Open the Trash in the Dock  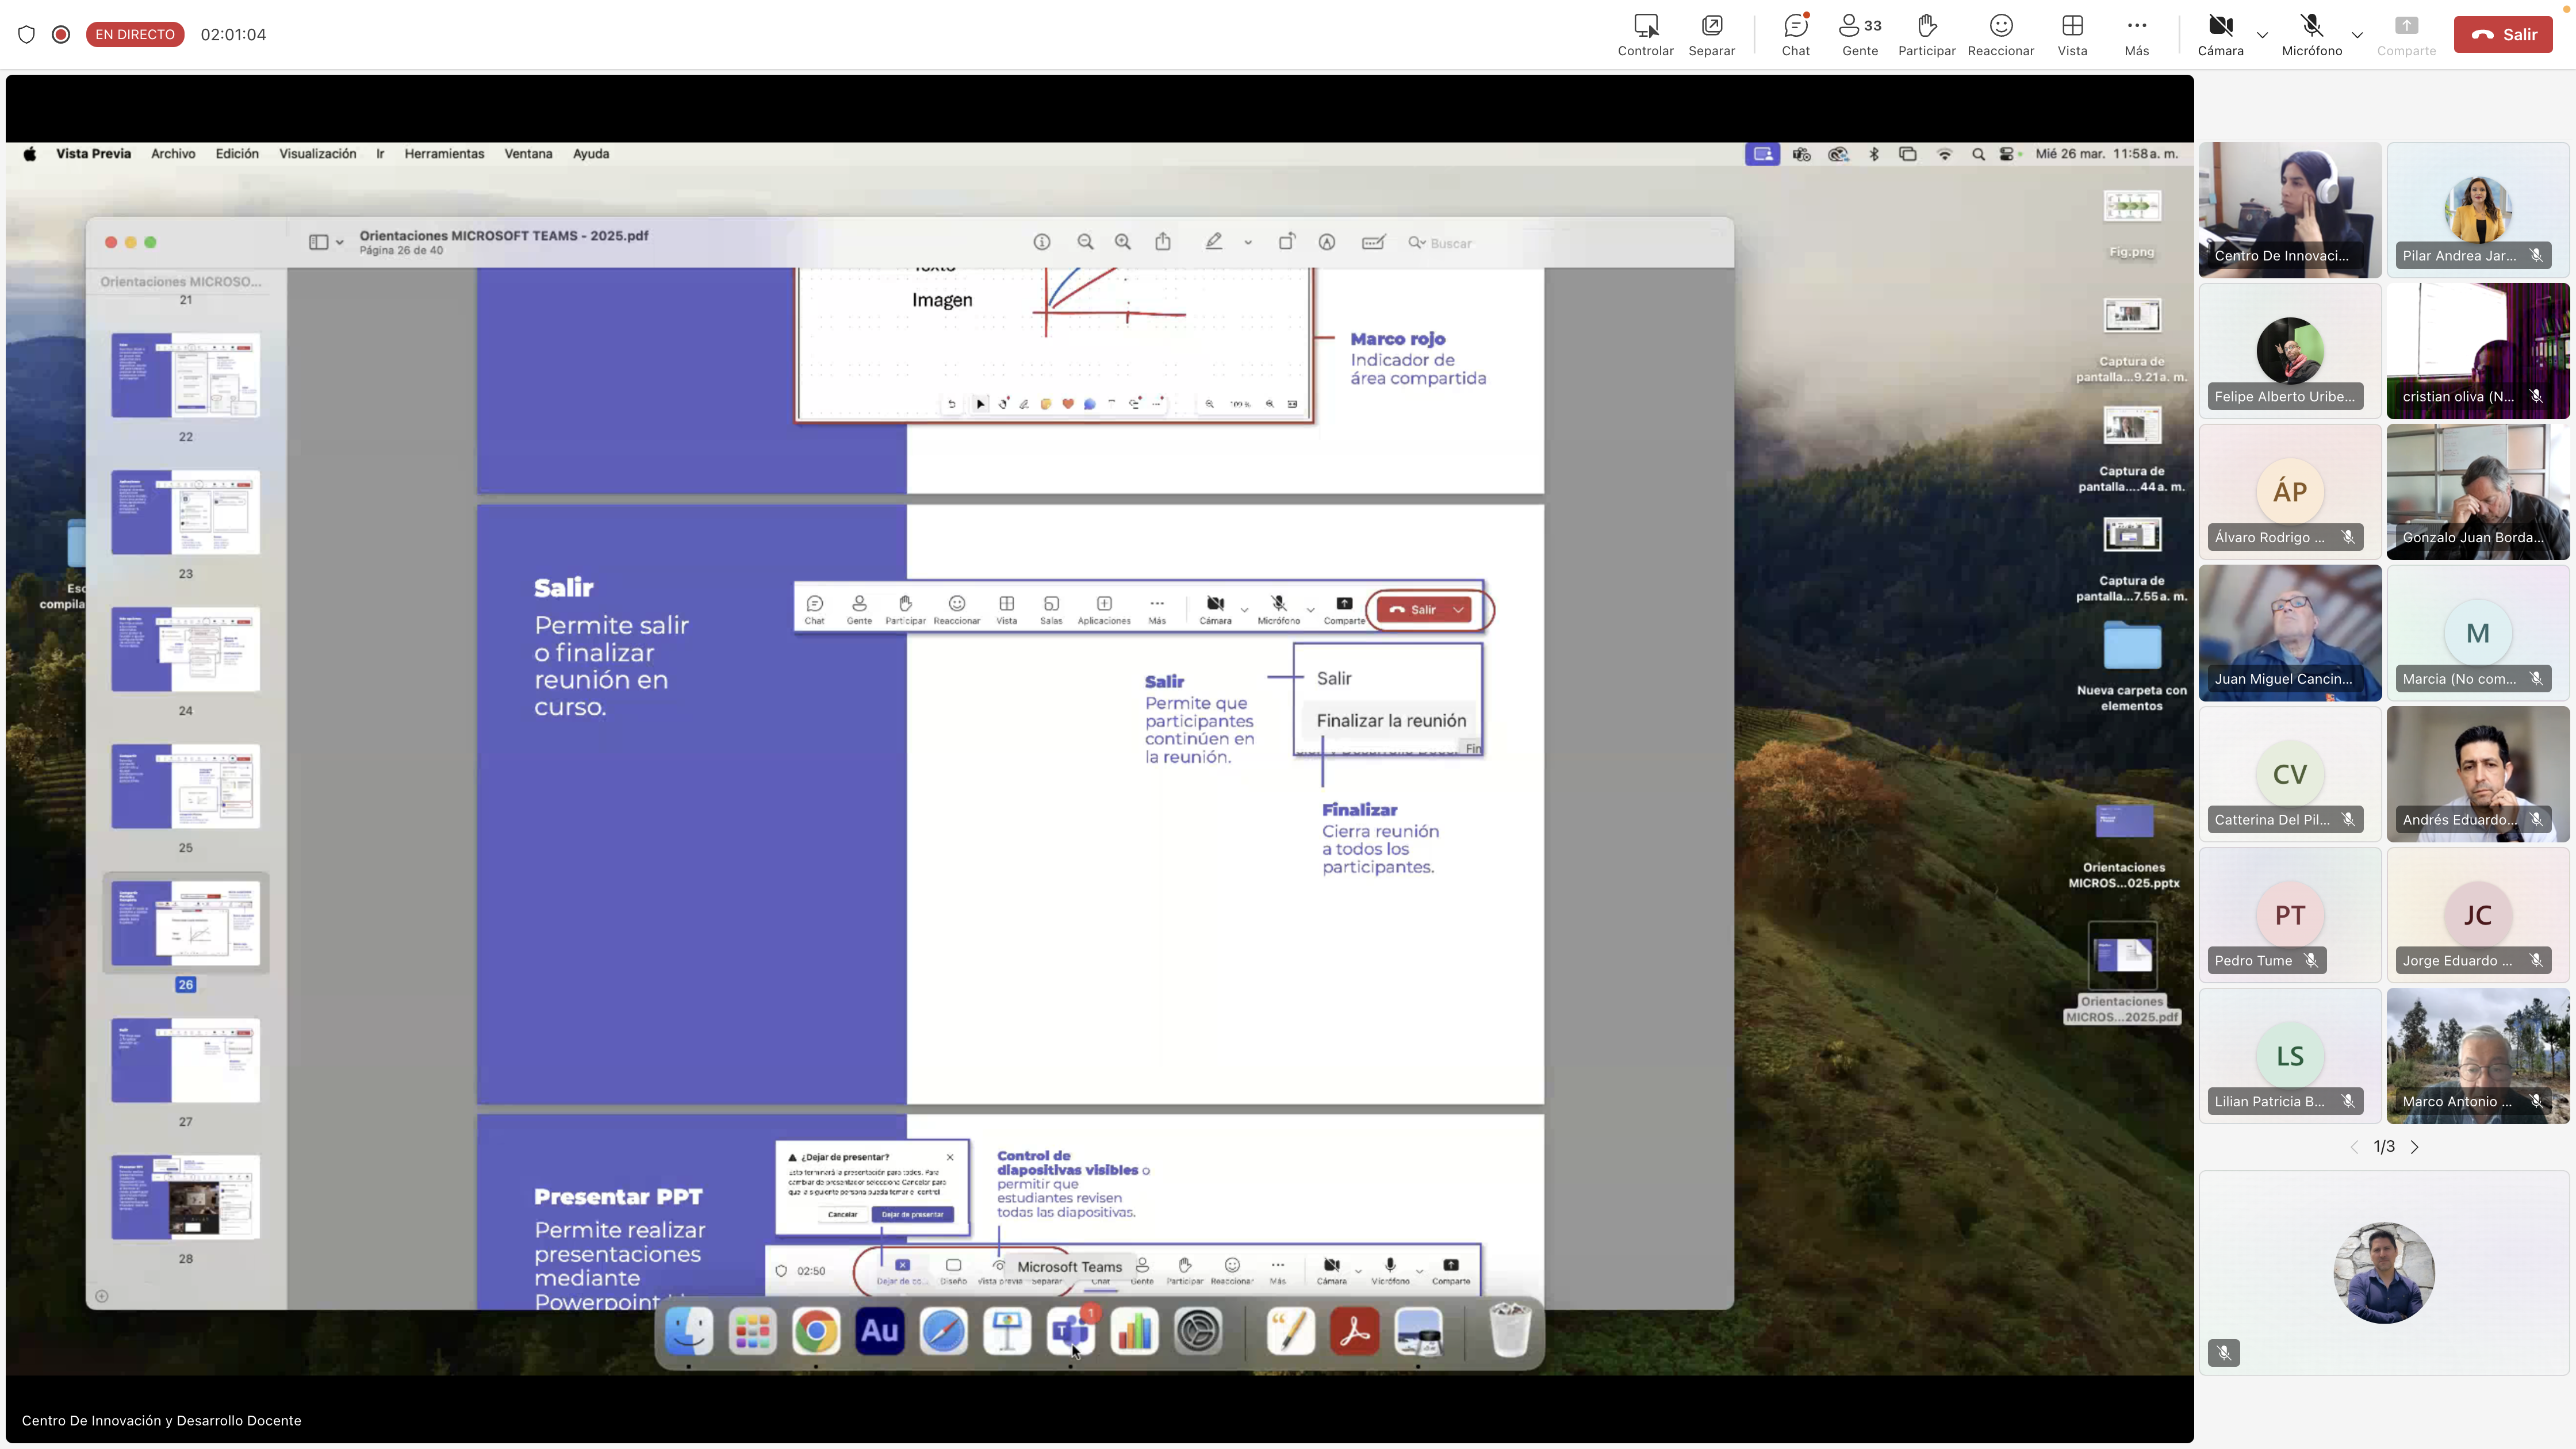click(x=1510, y=1331)
